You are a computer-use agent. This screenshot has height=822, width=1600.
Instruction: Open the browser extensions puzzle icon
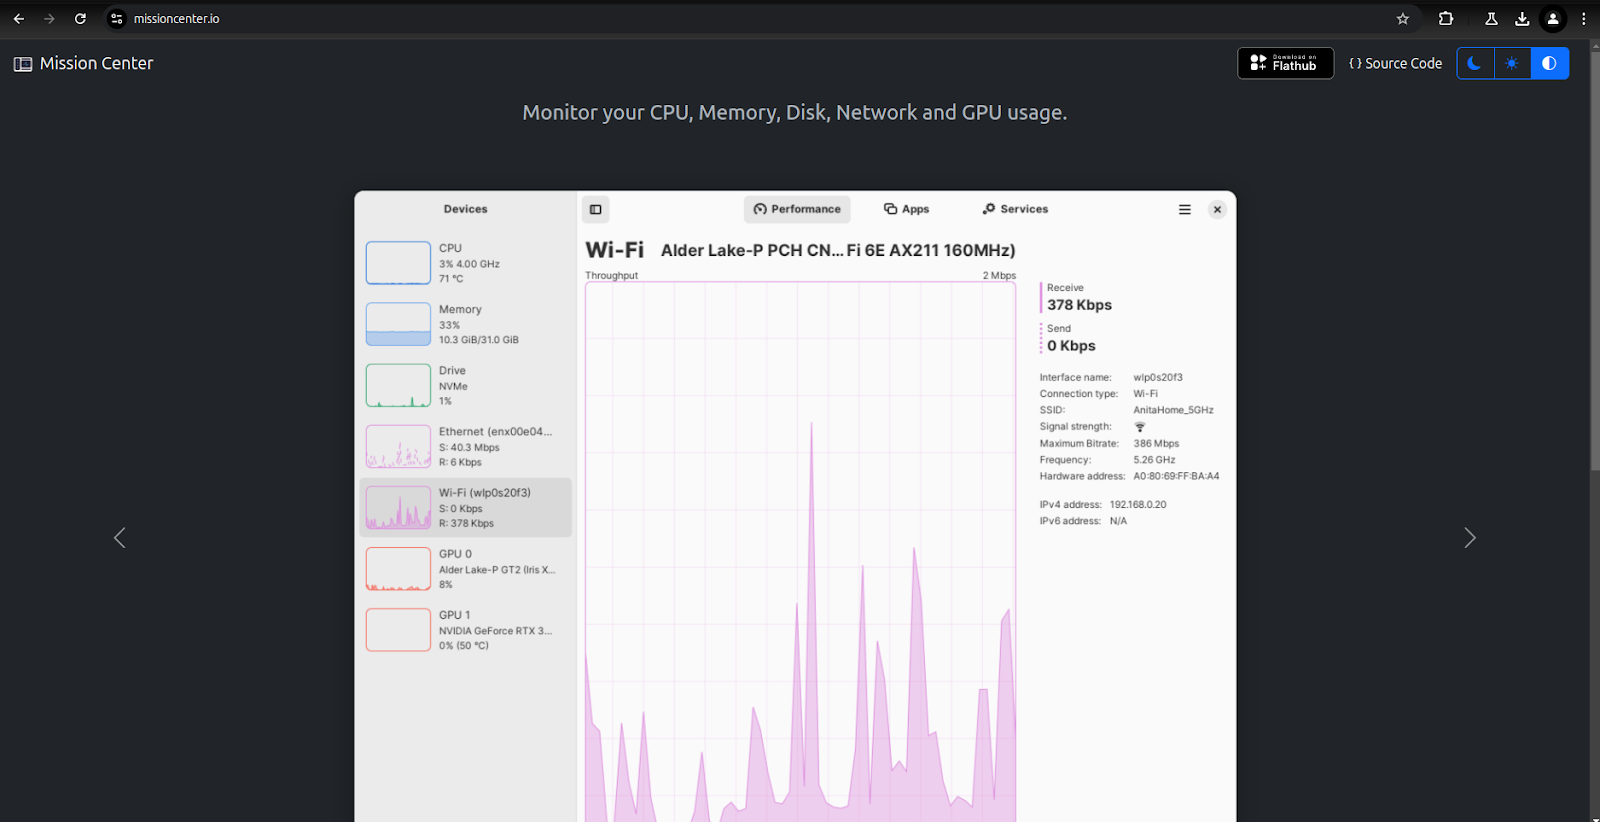1446,19
